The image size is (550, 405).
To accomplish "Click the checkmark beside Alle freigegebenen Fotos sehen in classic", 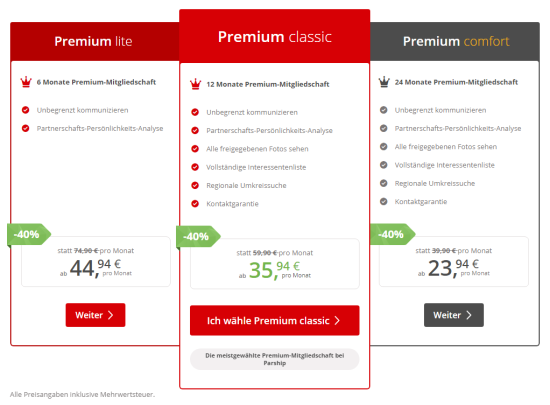I will 195,149.
